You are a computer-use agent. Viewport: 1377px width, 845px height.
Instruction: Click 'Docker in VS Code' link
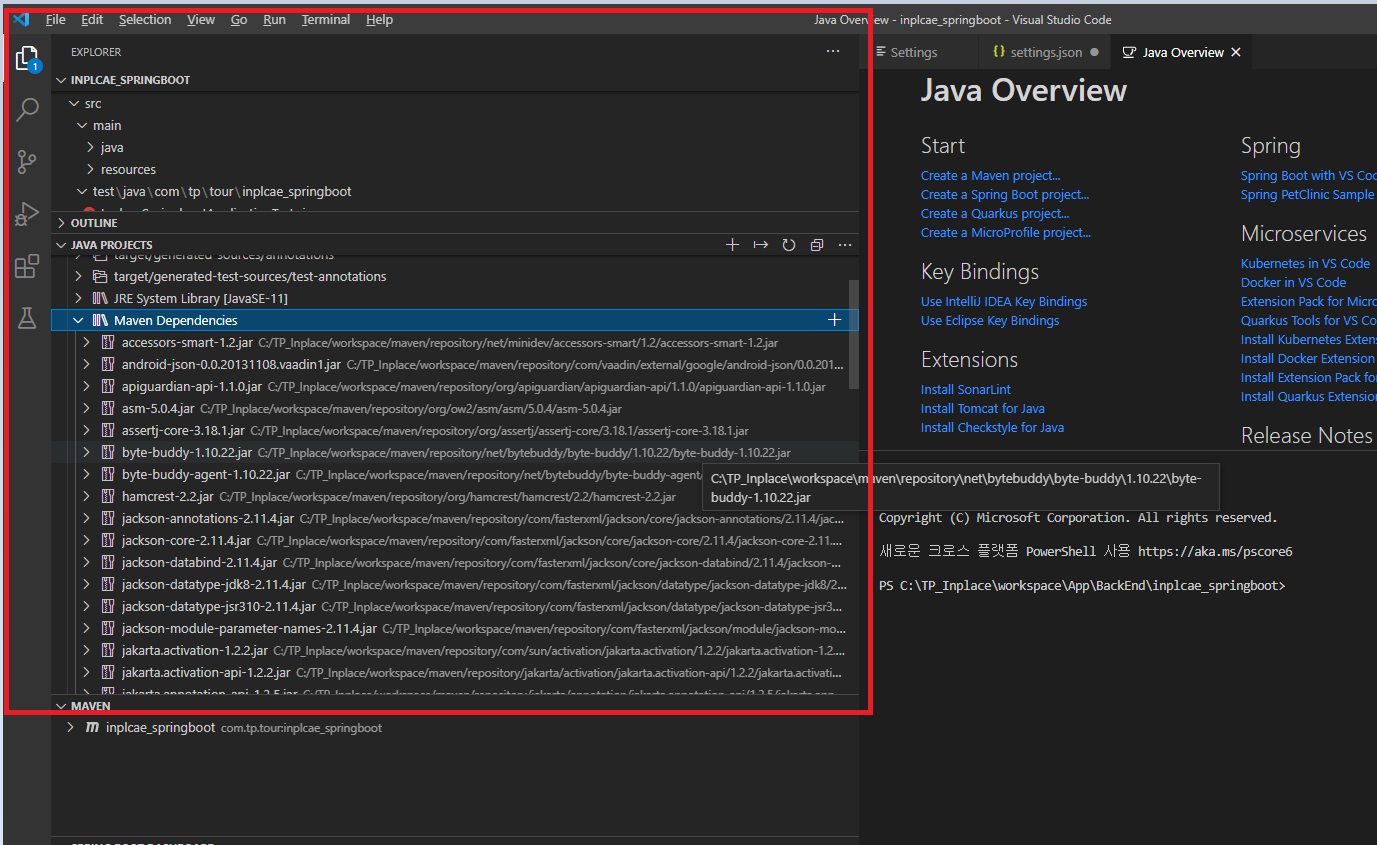(1293, 282)
